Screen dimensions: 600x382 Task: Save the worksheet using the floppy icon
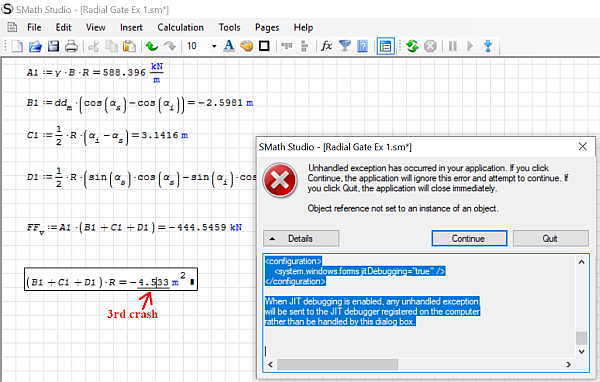(53, 46)
